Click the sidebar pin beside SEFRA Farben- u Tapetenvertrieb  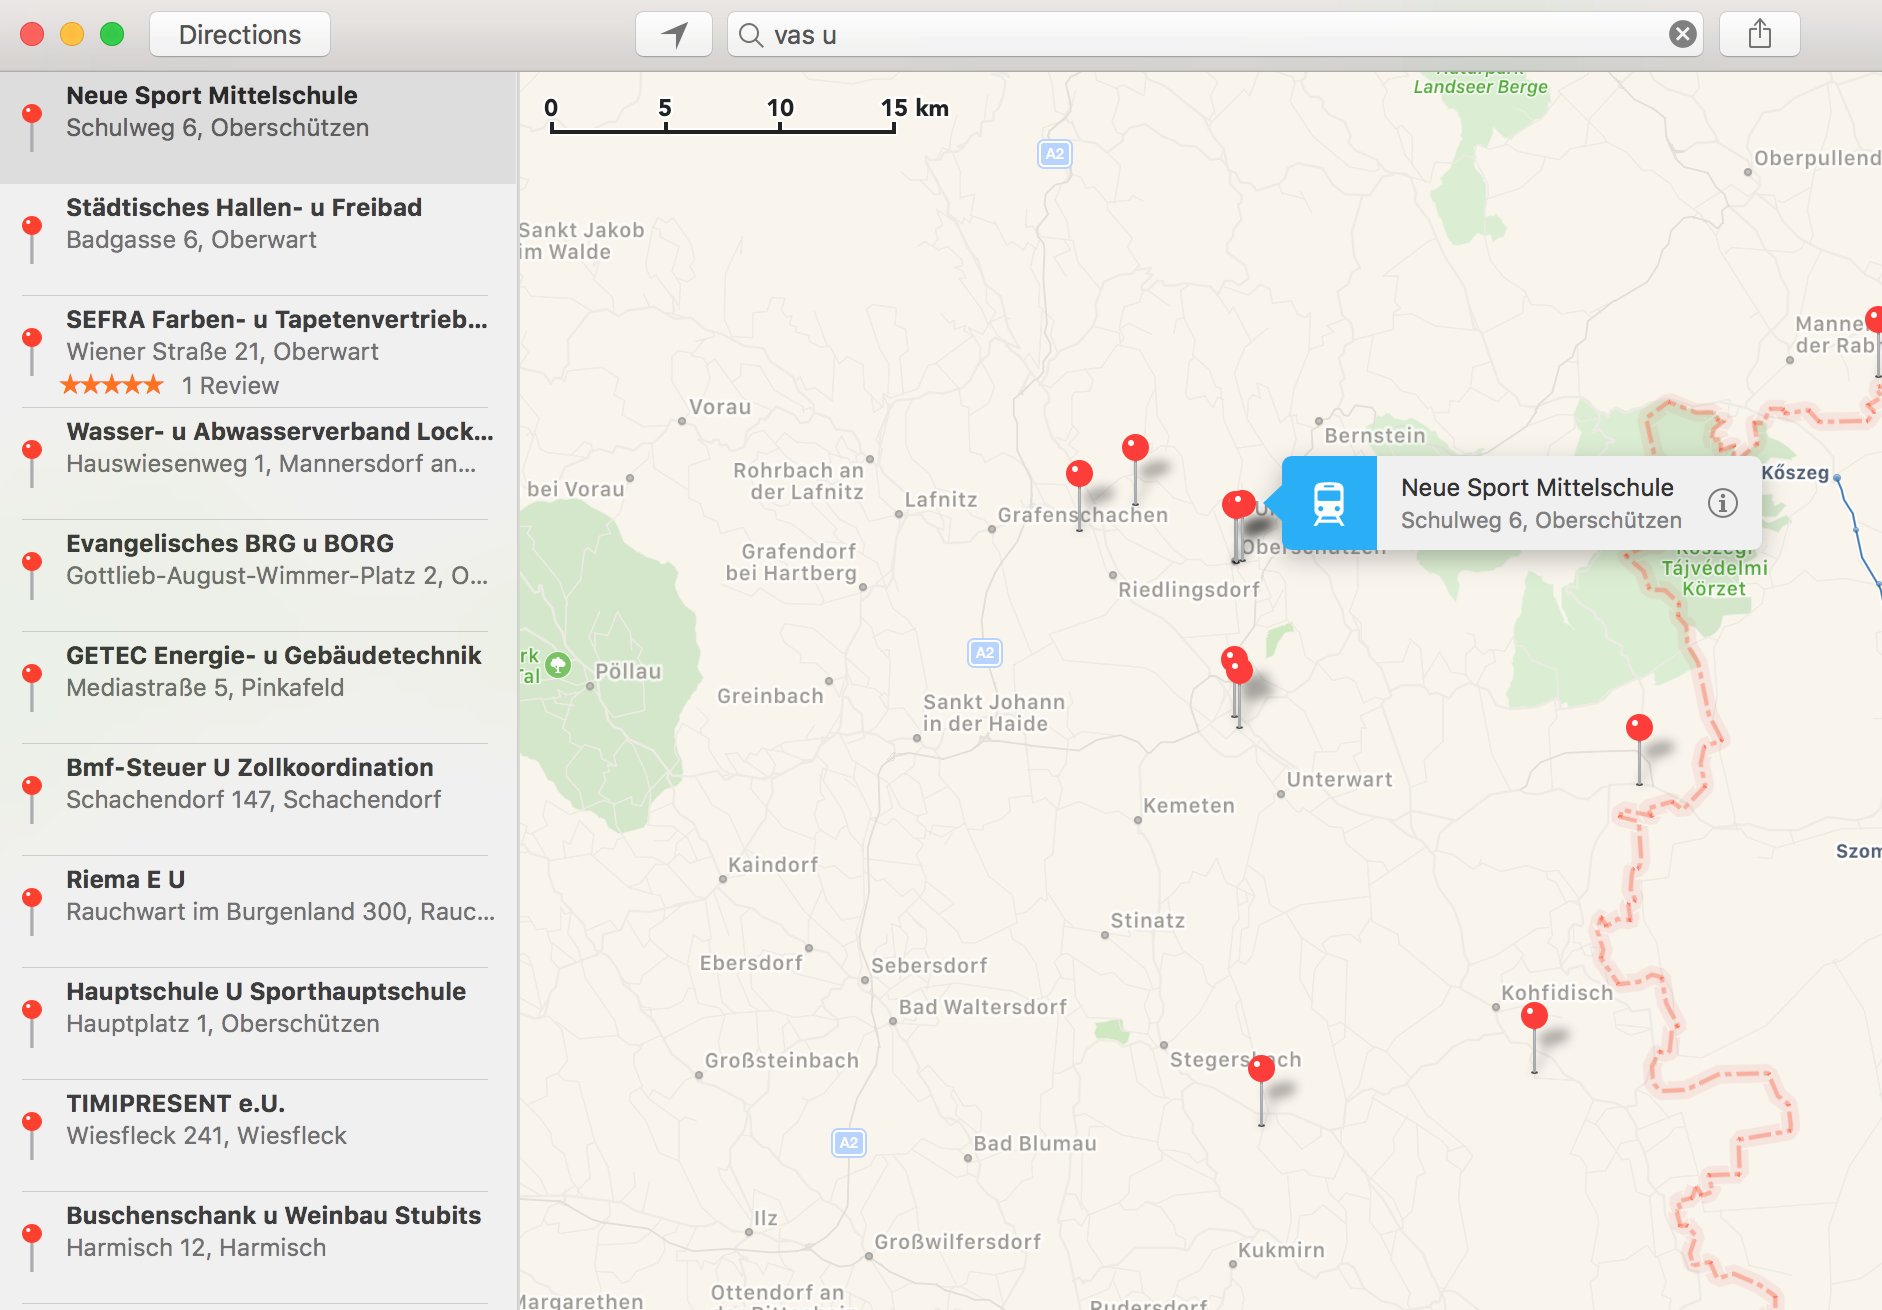32,351
